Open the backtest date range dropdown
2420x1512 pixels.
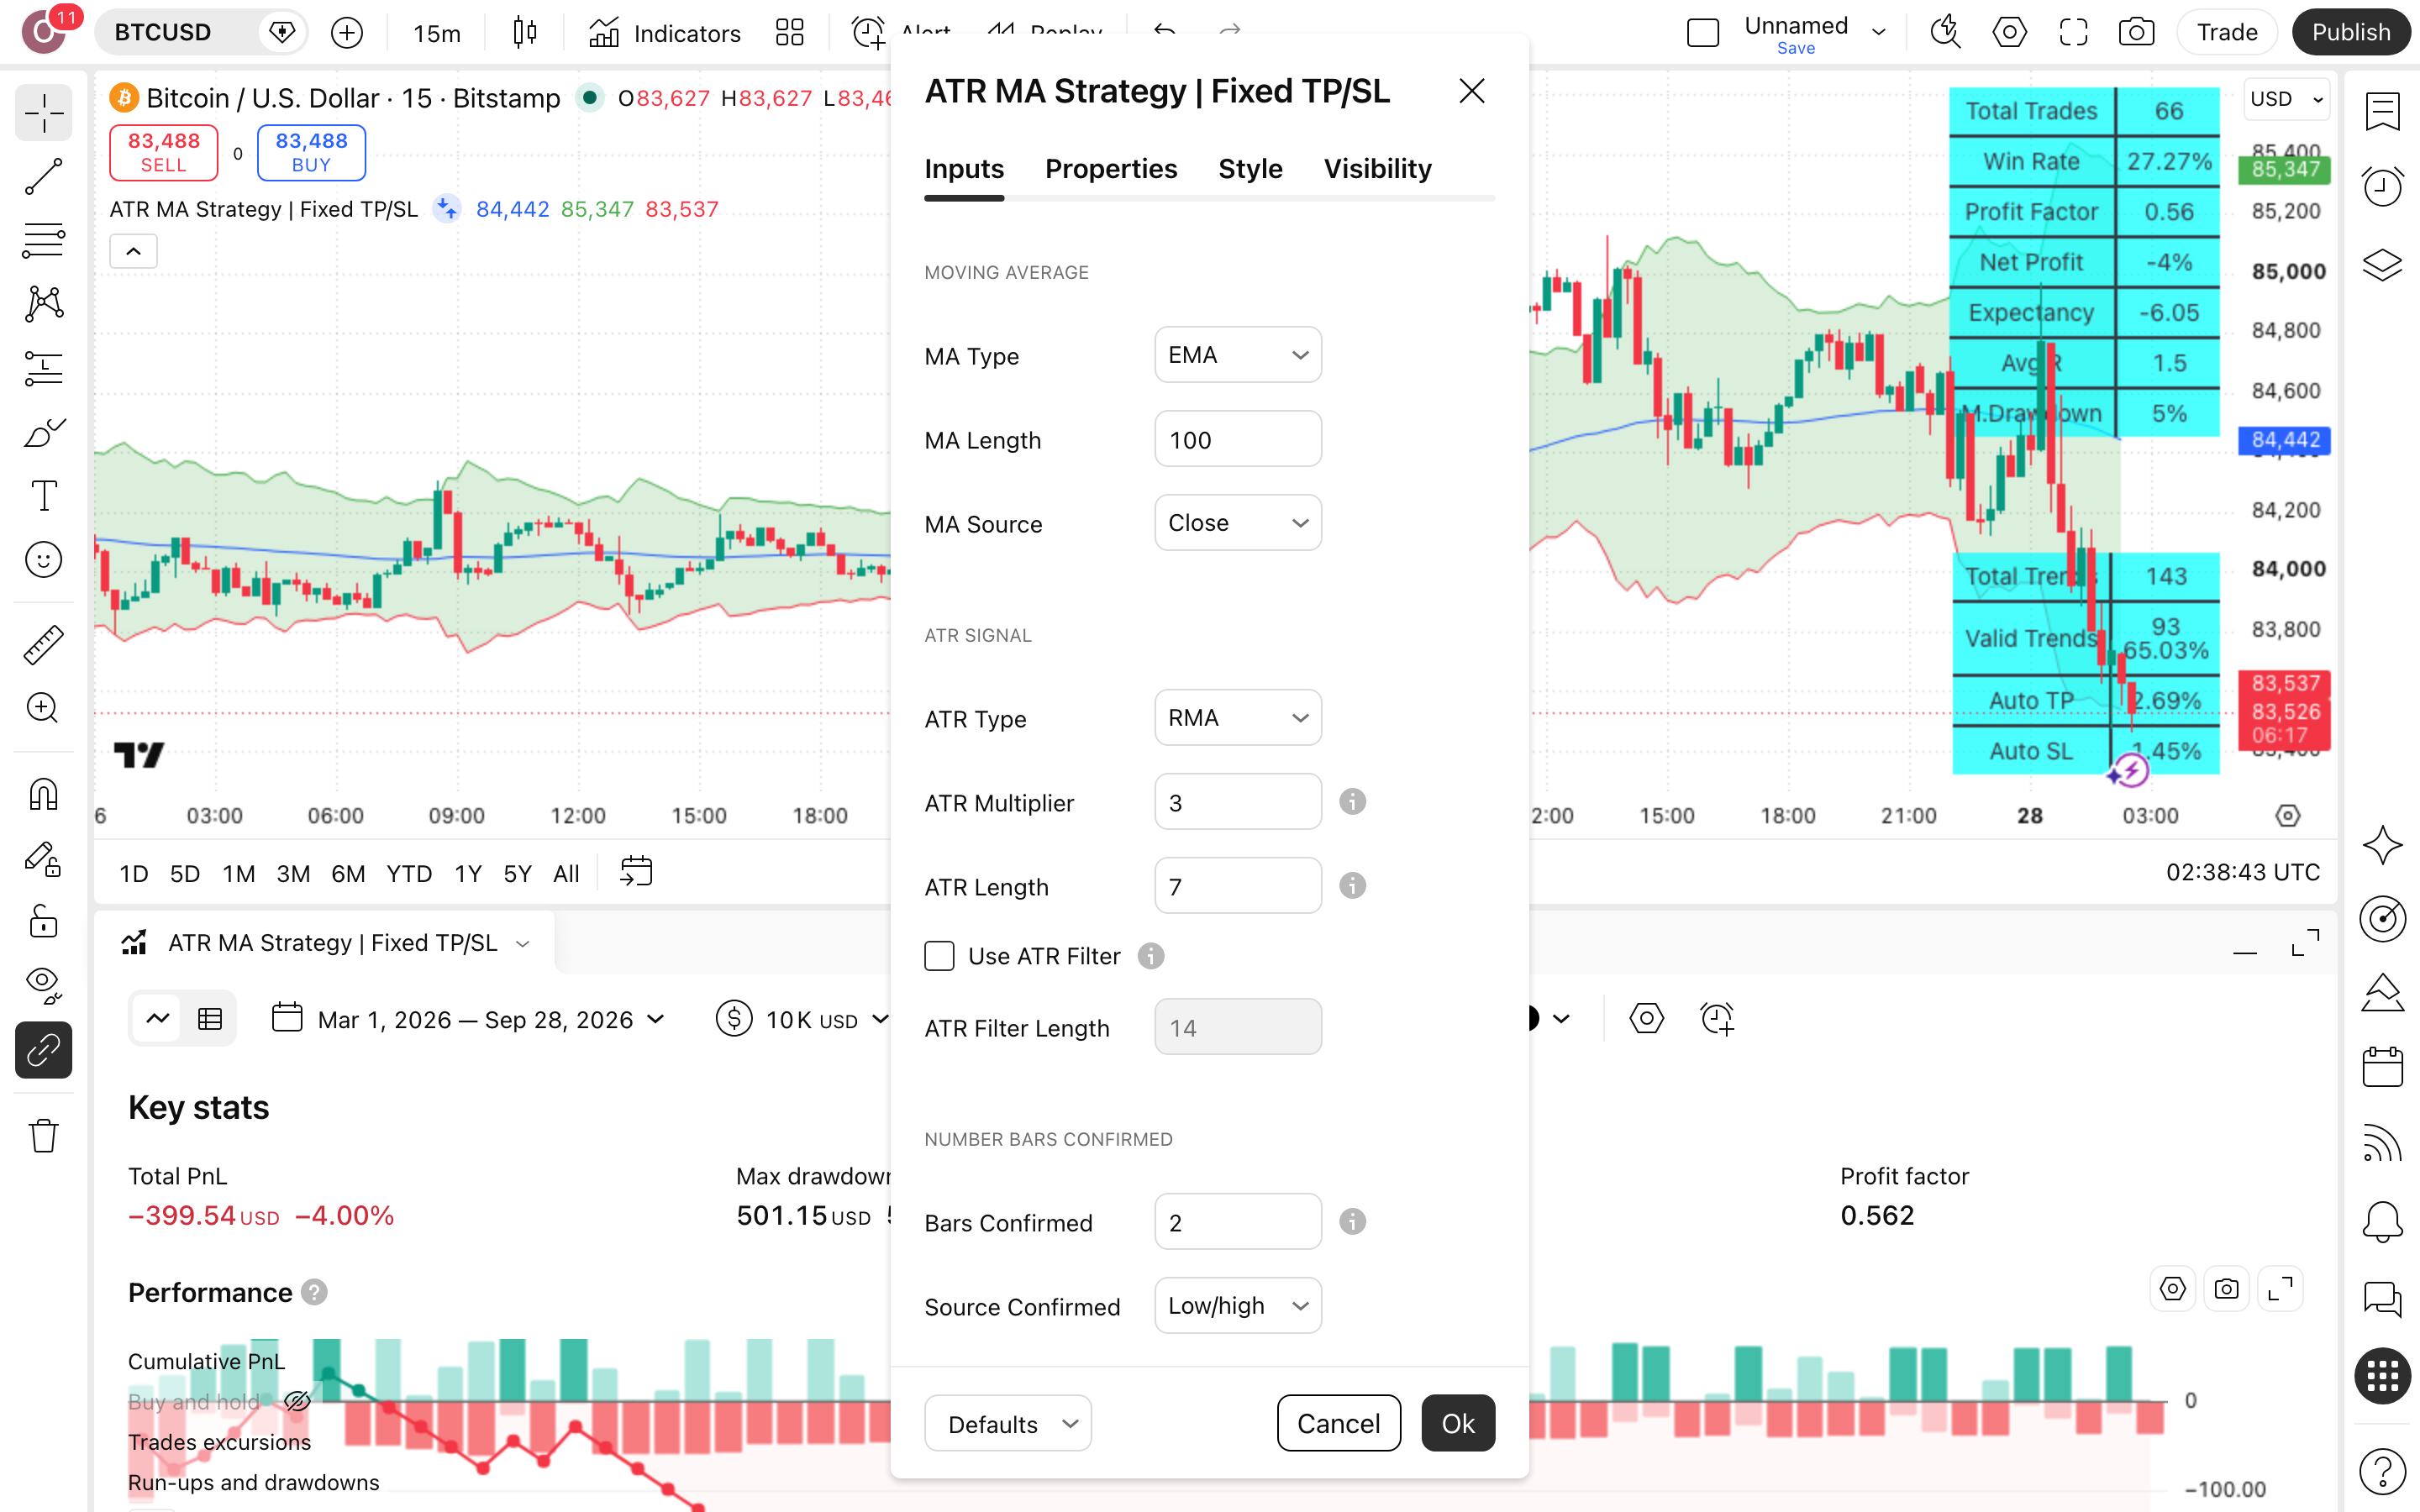click(x=469, y=1019)
